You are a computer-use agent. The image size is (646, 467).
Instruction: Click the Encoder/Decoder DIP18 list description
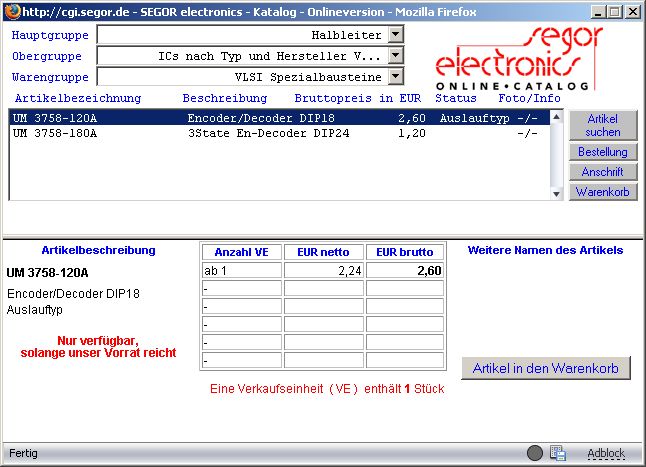(261, 118)
